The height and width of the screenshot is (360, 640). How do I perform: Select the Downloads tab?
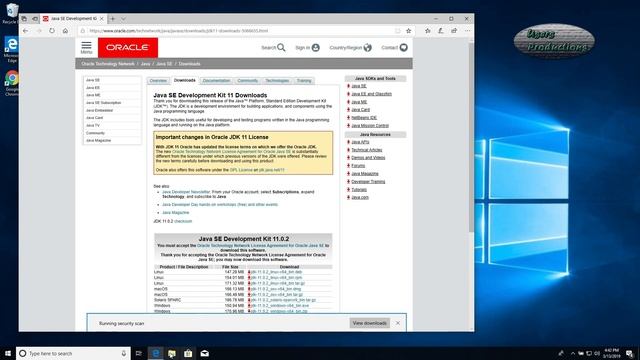(x=184, y=80)
